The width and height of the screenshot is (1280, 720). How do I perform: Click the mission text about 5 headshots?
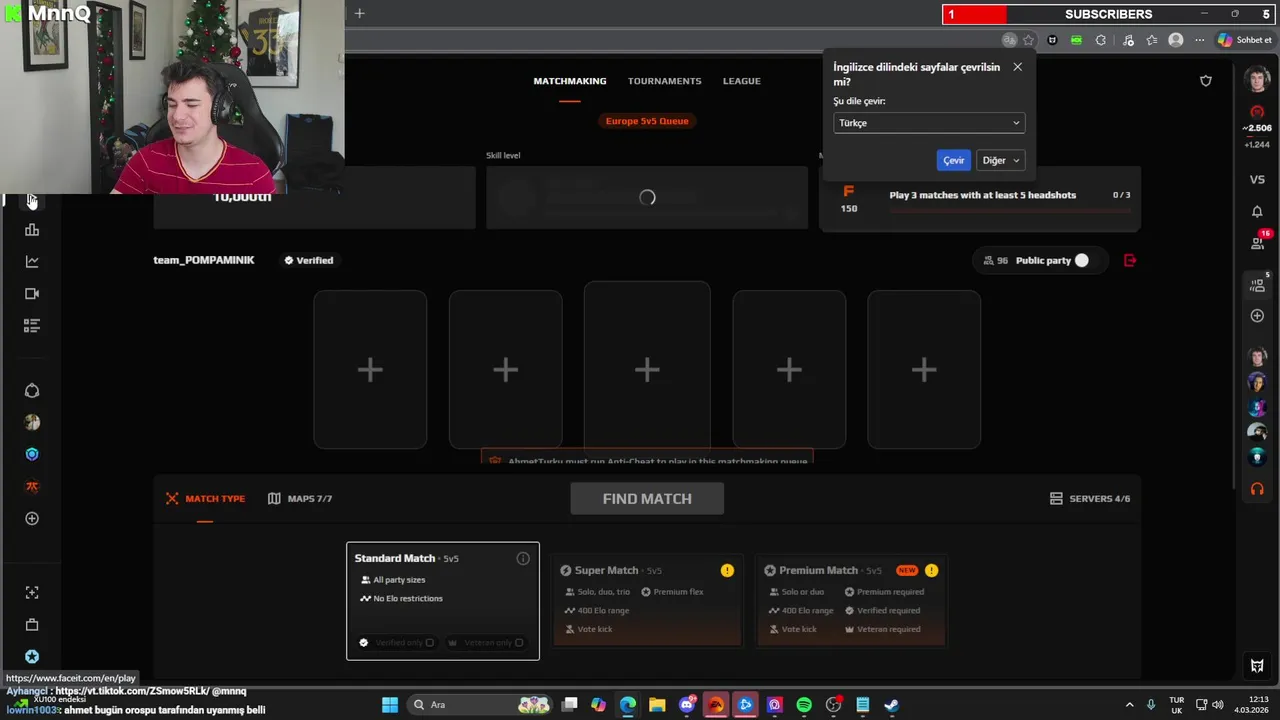(x=983, y=195)
